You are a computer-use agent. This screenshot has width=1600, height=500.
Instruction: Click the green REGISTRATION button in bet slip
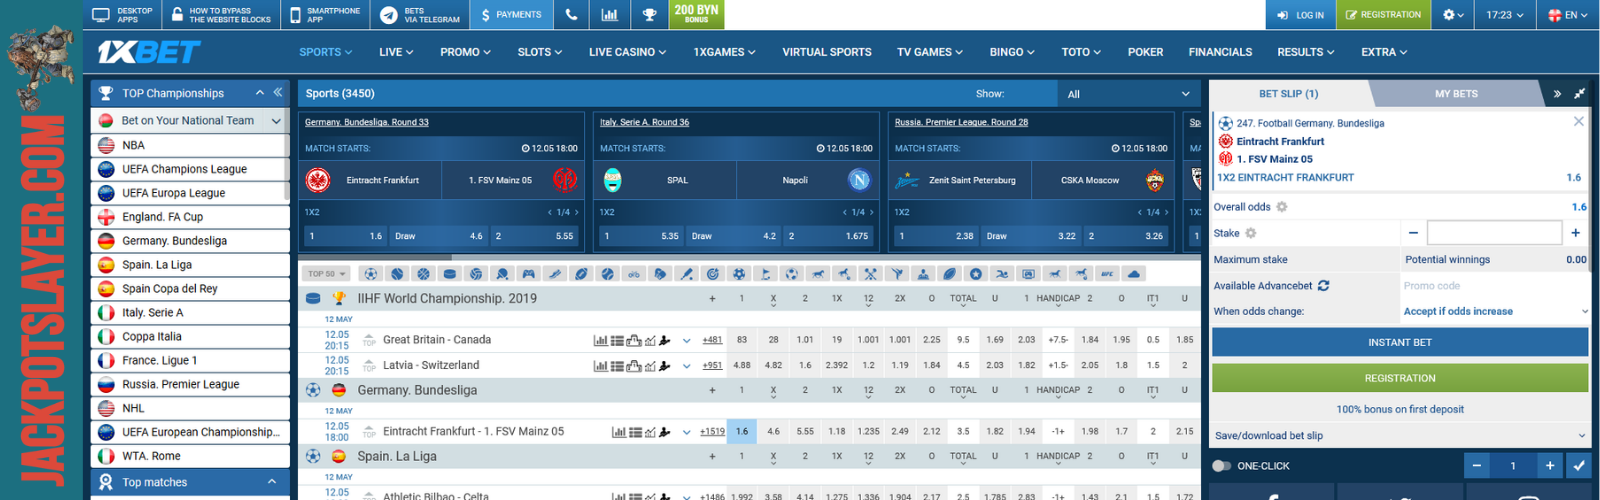pos(1400,378)
